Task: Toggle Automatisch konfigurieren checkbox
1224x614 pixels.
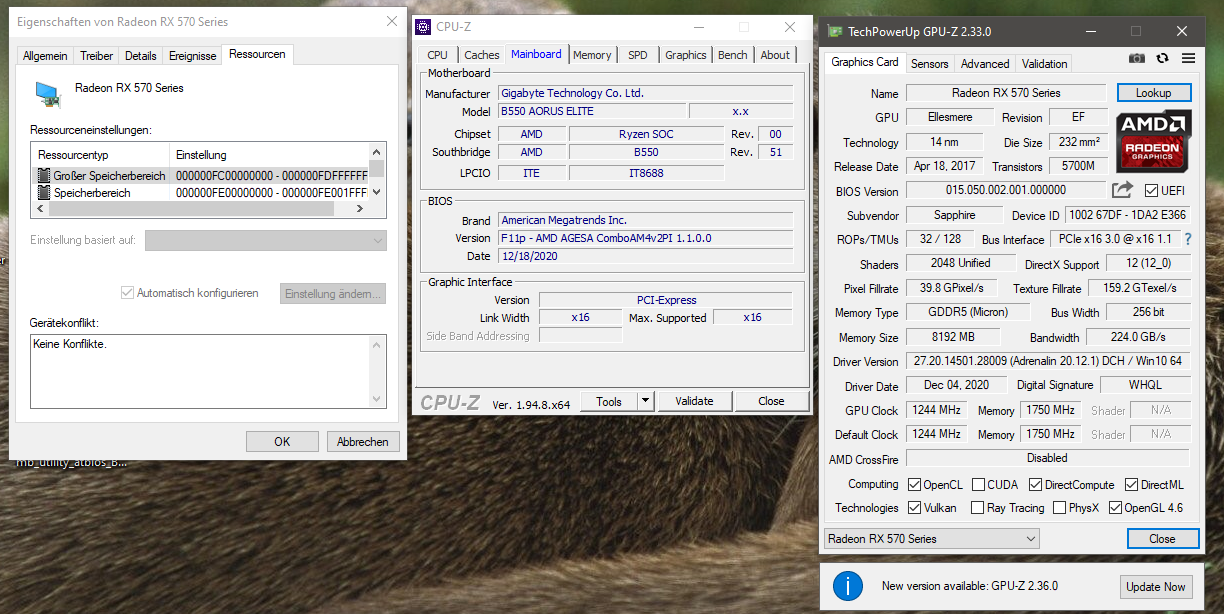Action: pyautogui.click(x=127, y=293)
